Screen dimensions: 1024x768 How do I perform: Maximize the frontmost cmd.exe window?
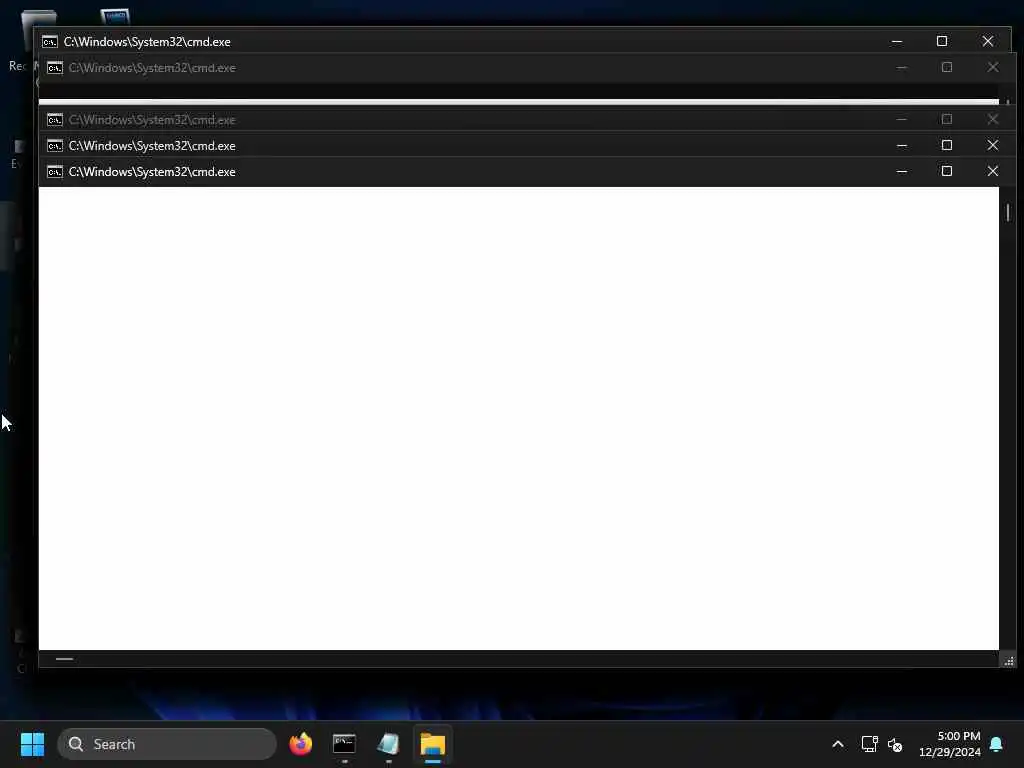pyautogui.click(x=946, y=171)
